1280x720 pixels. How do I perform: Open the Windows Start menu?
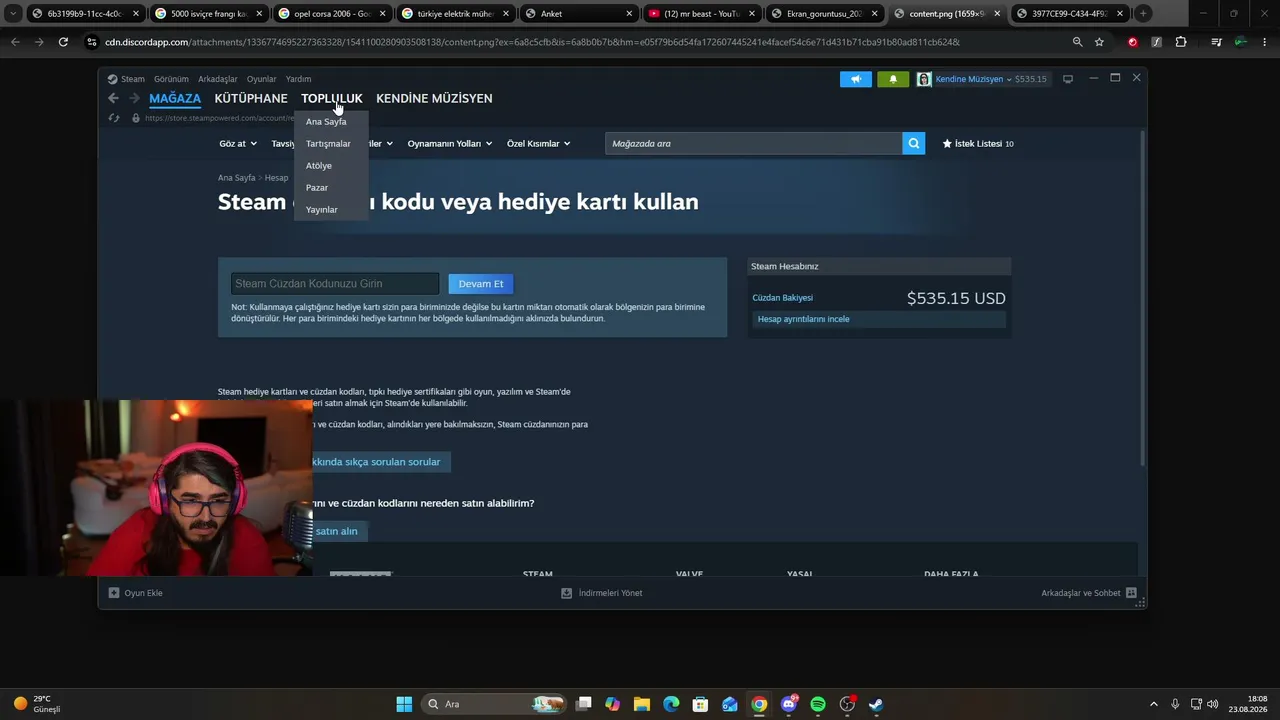click(404, 704)
